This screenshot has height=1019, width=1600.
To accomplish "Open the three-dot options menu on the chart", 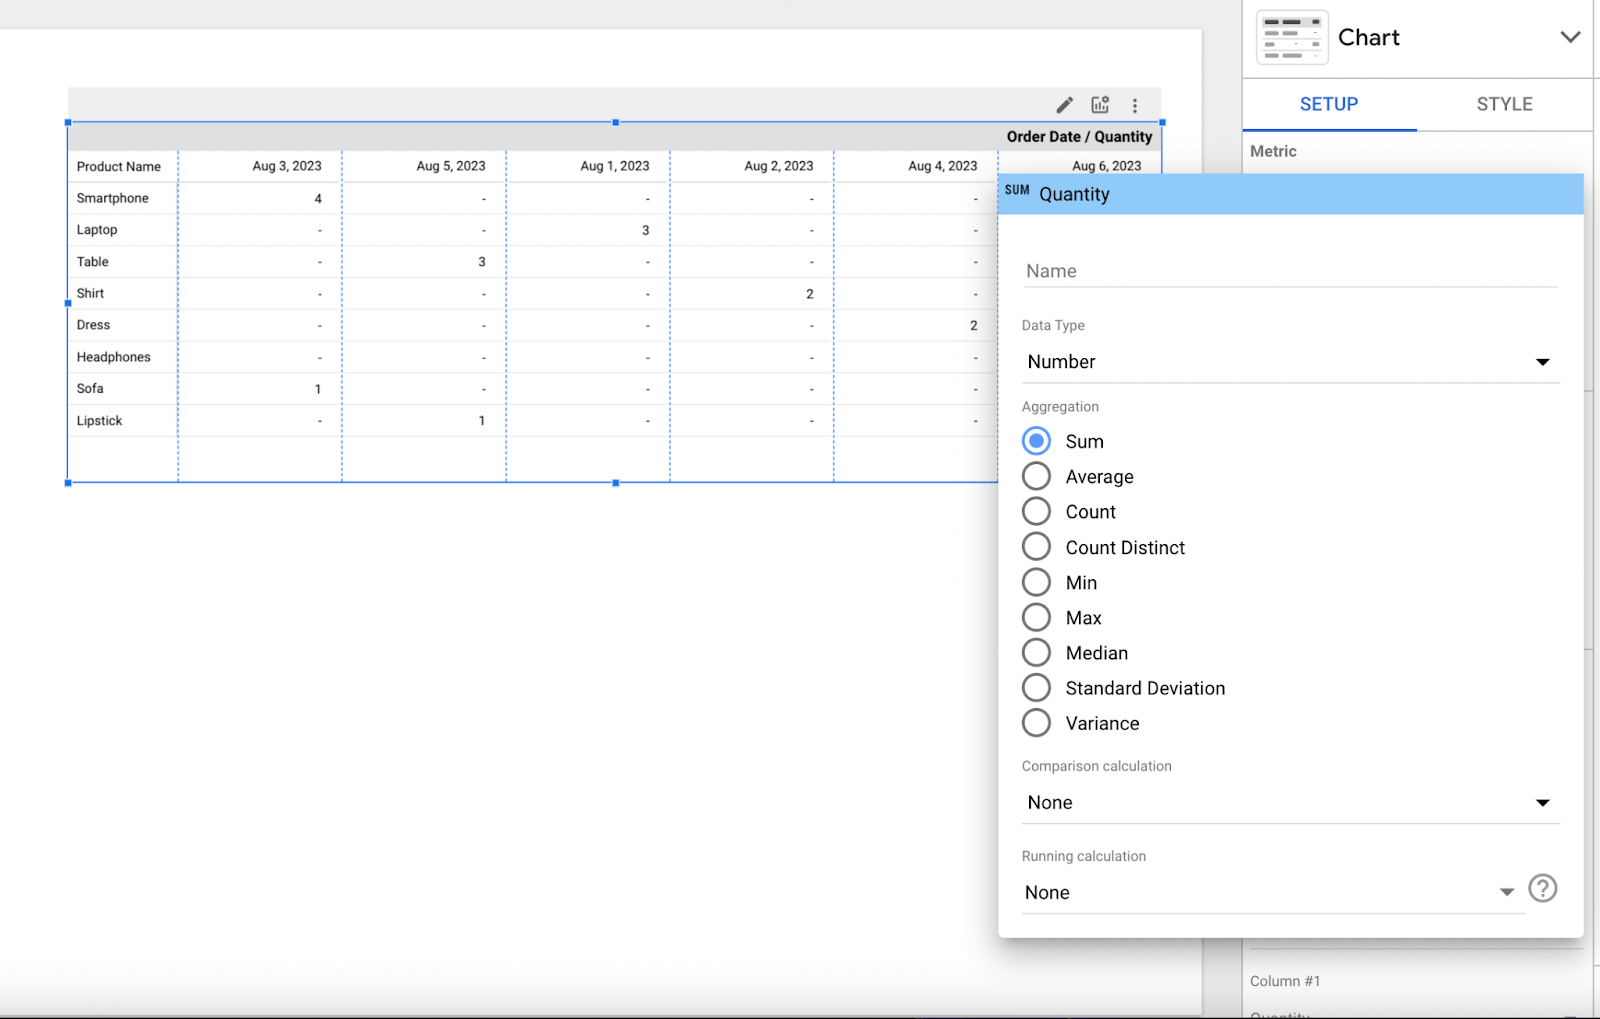I will click(1135, 104).
